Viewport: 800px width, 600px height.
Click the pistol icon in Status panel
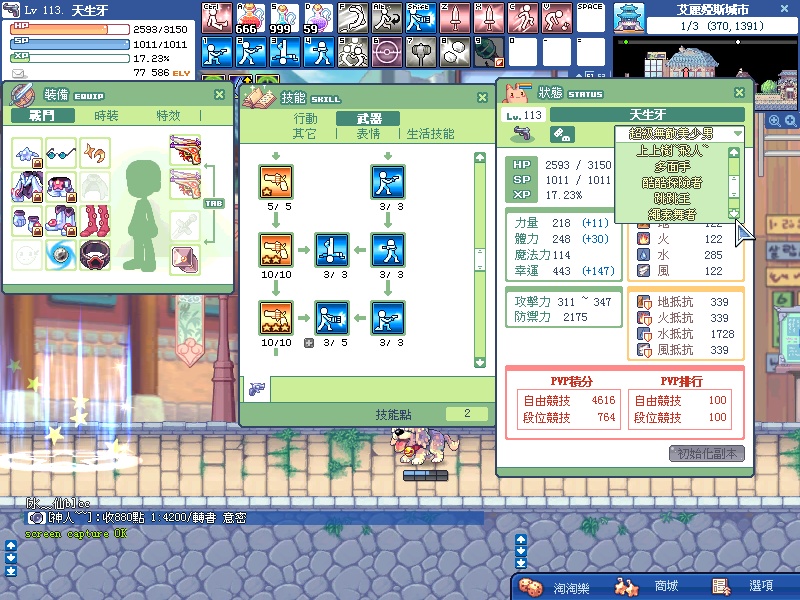(x=522, y=134)
